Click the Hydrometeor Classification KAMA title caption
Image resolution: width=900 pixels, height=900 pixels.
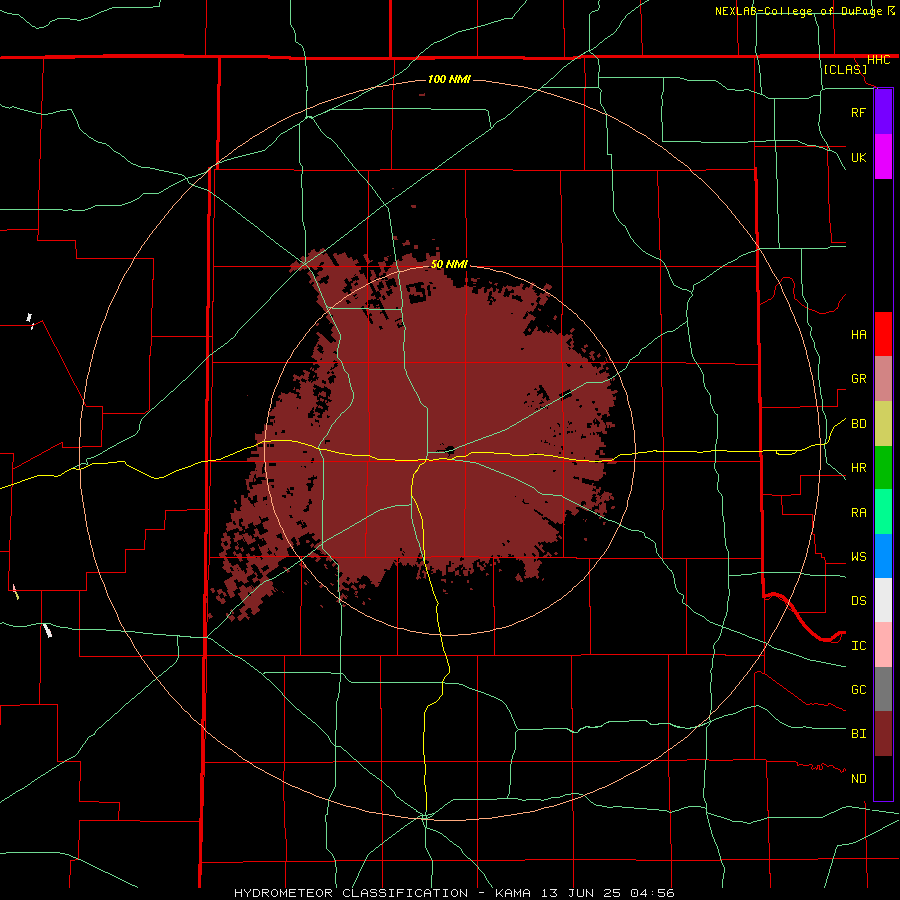[454, 893]
